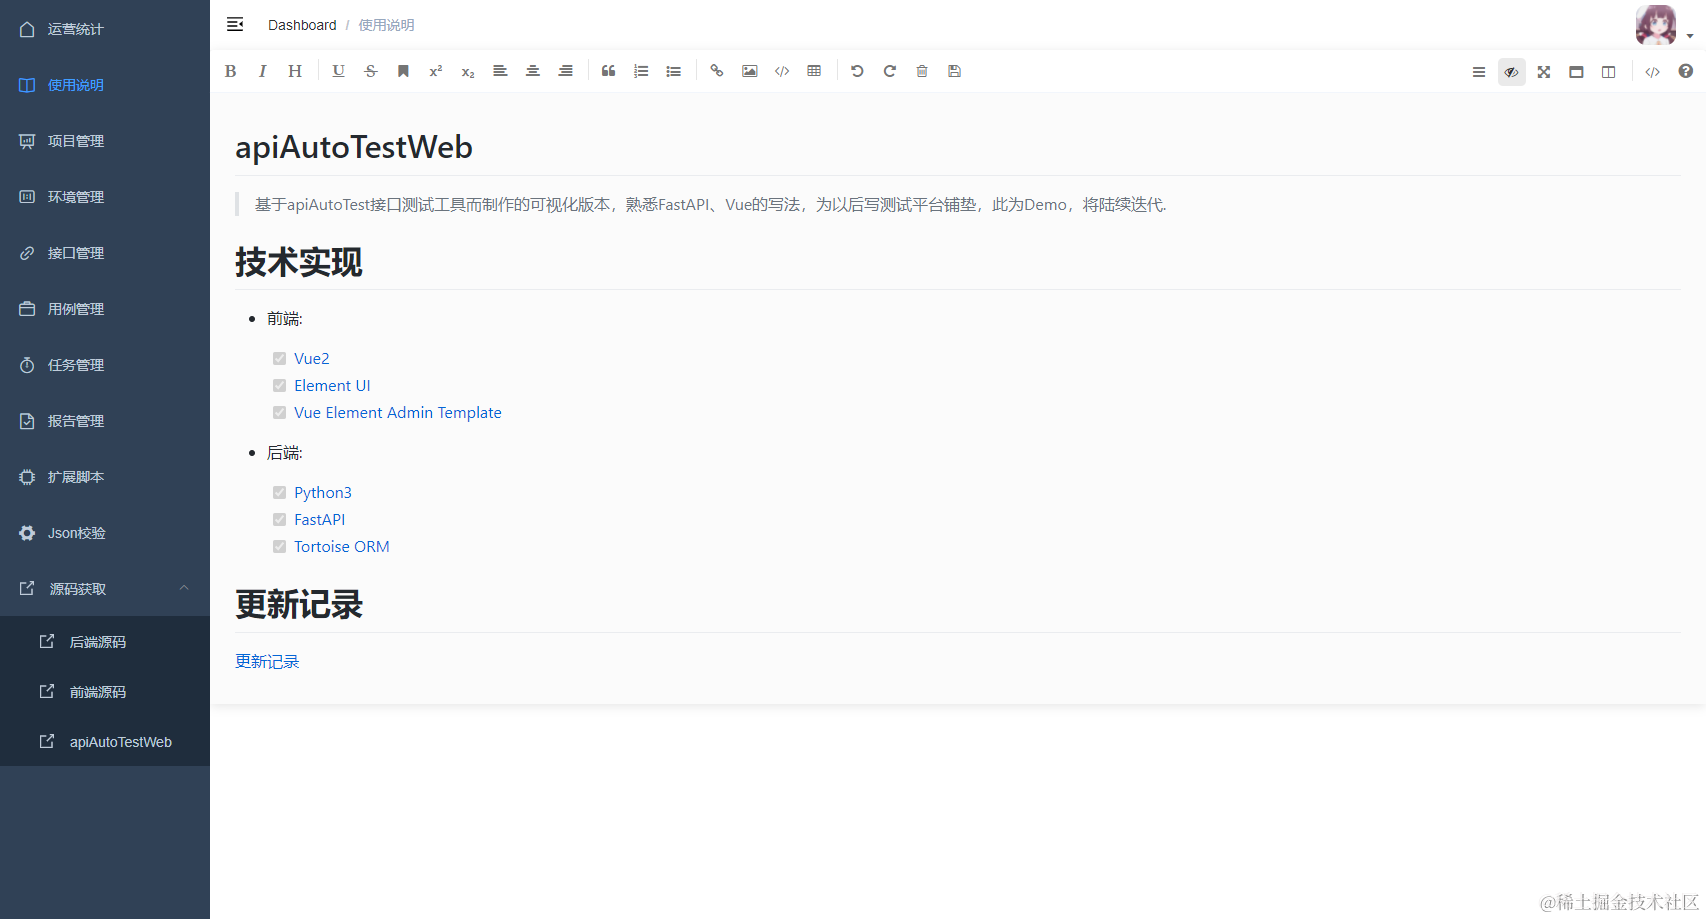1706x919 pixels.
Task: Open the Vue2 link
Action: [x=312, y=358]
